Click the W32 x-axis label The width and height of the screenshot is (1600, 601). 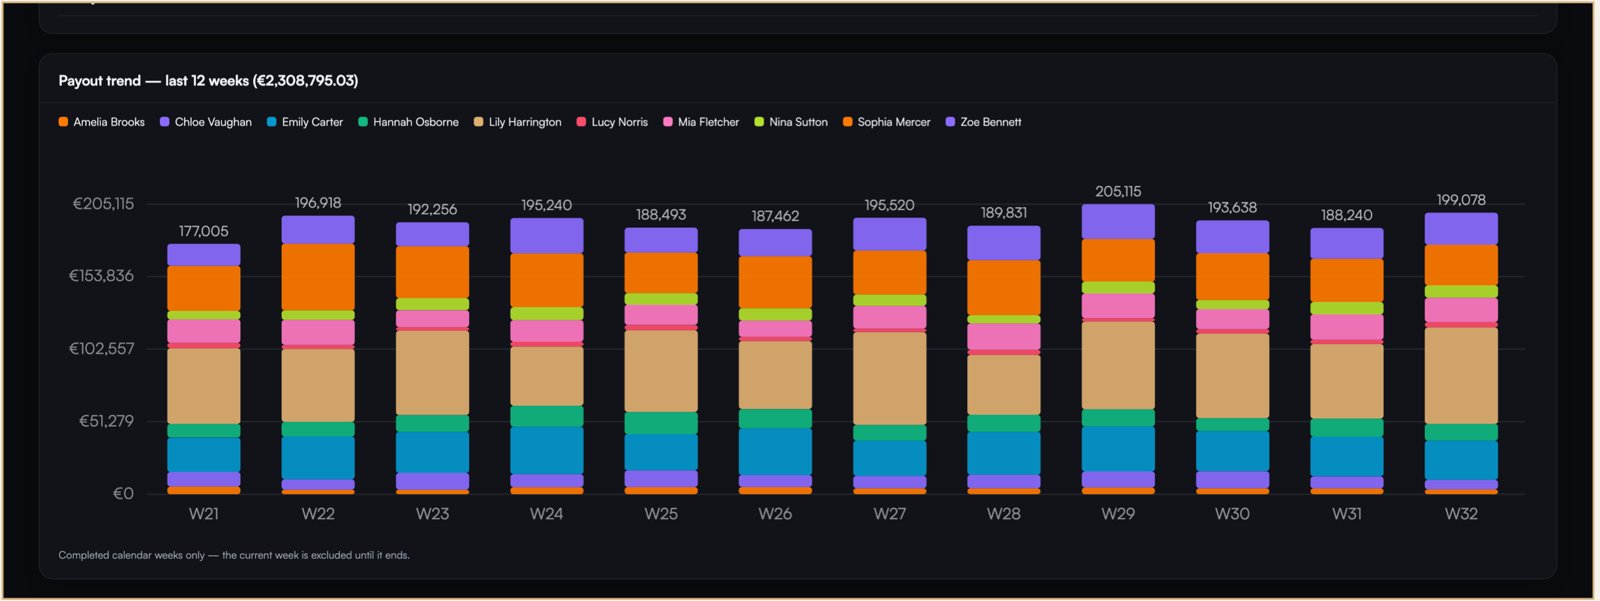[1461, 514]
